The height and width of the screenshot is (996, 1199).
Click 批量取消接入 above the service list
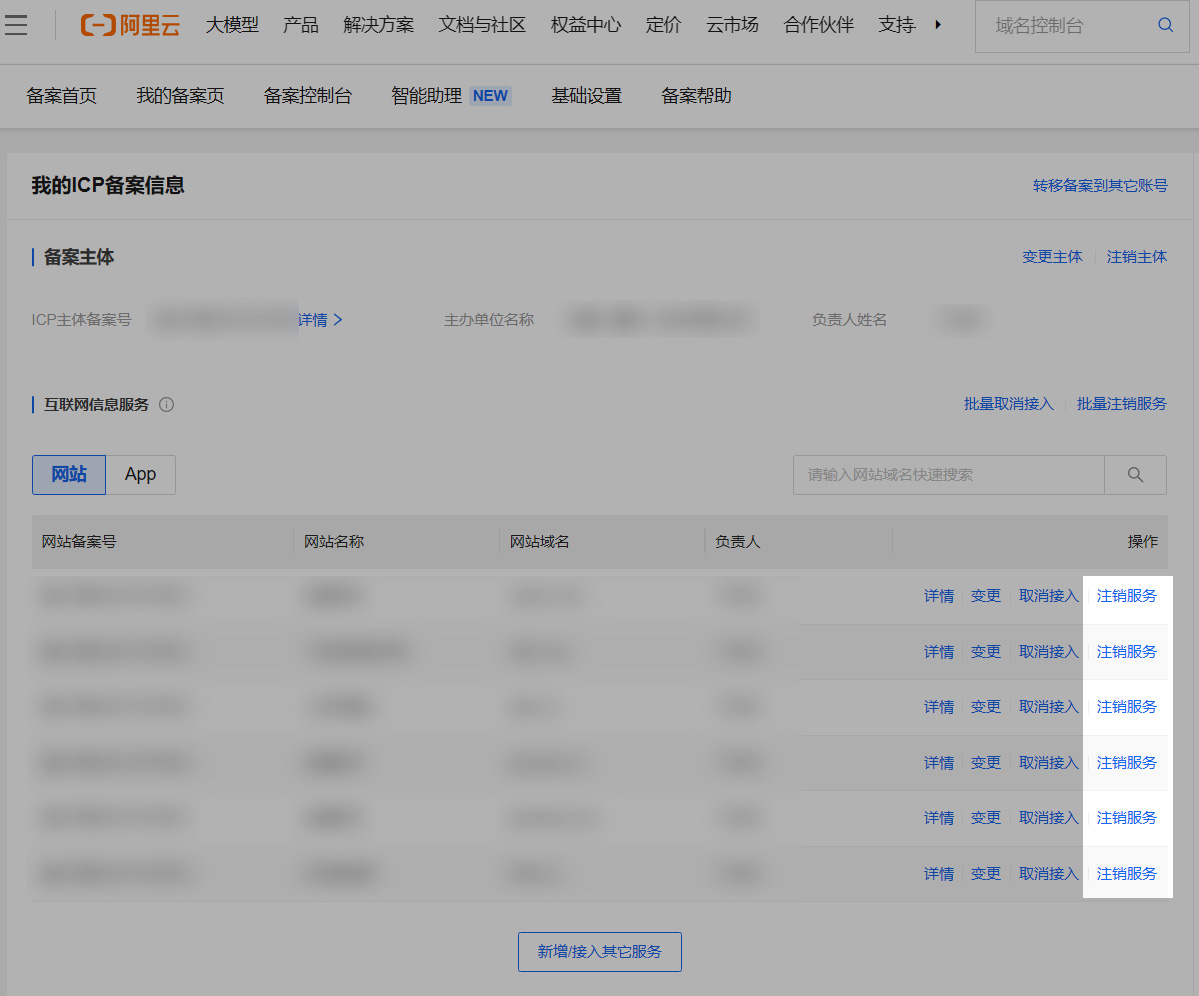(1008, 404)
